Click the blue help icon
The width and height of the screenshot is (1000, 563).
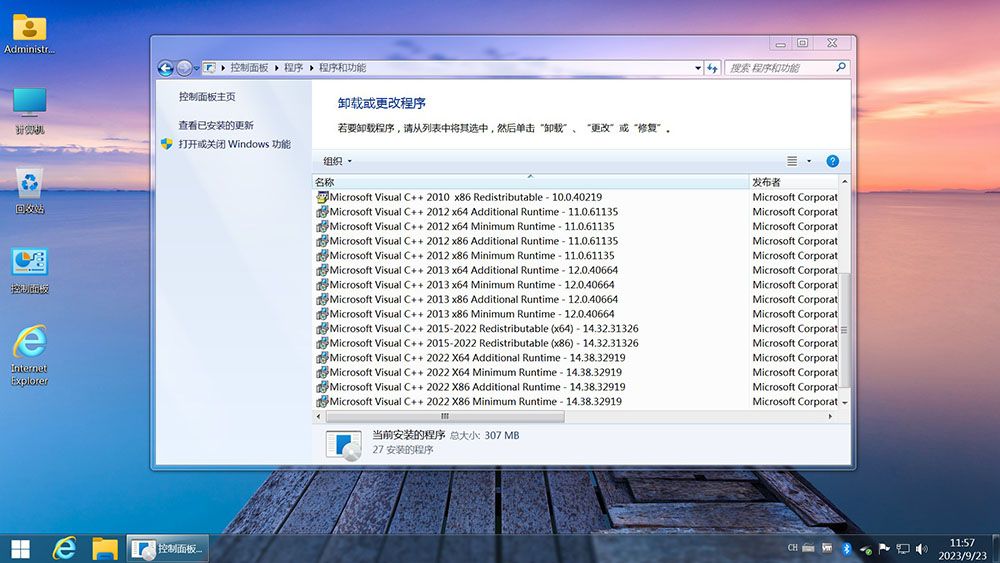pos(832,161)
